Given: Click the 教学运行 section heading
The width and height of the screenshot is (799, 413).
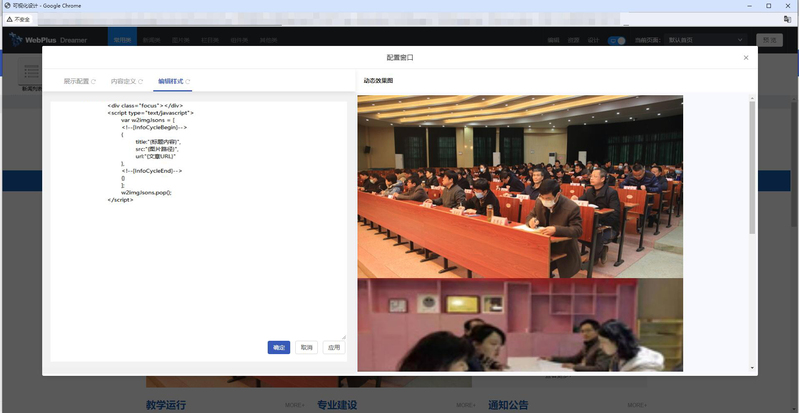Looking at the screenshot, I should [x=166, y=405].
